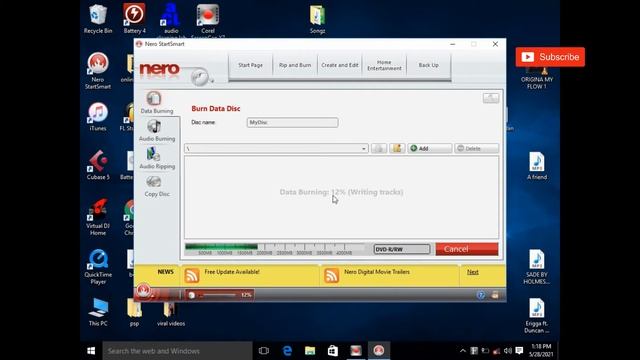Image resolution: width=640 pixels, height=360 pixels.
Task: Click the Add files button
Action: tap(430, 148)
